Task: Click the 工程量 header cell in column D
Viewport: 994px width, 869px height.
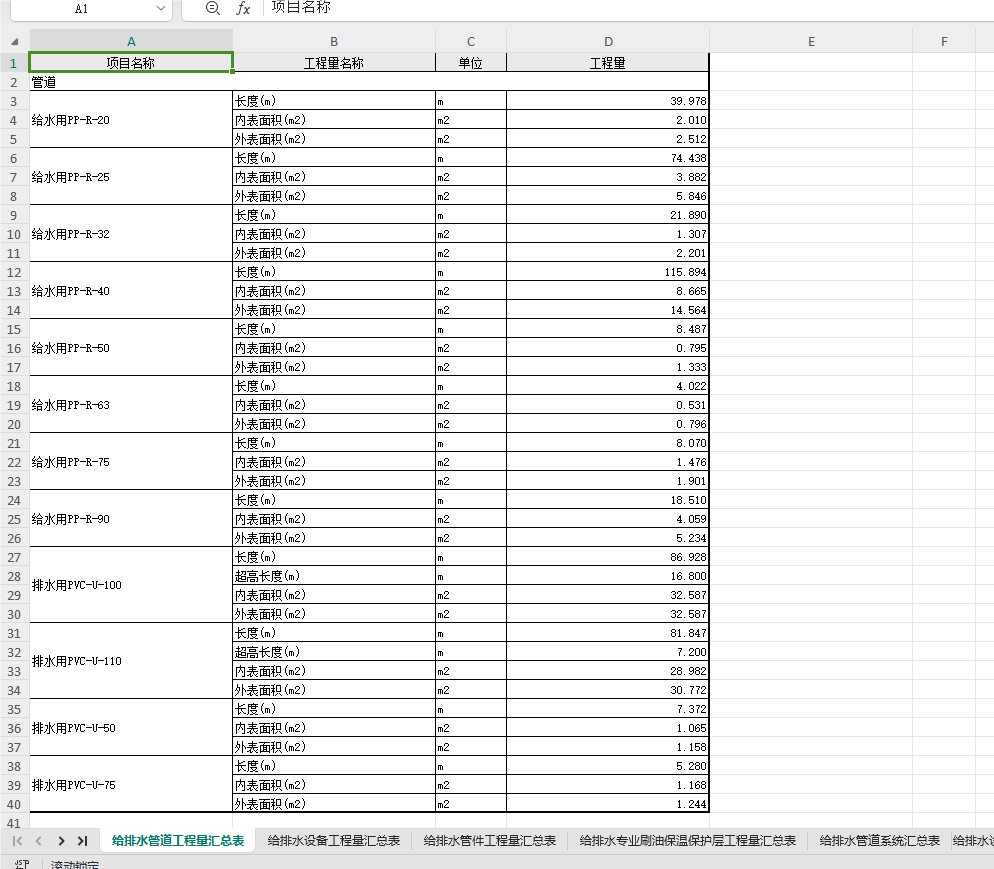Action: [608, 63]
